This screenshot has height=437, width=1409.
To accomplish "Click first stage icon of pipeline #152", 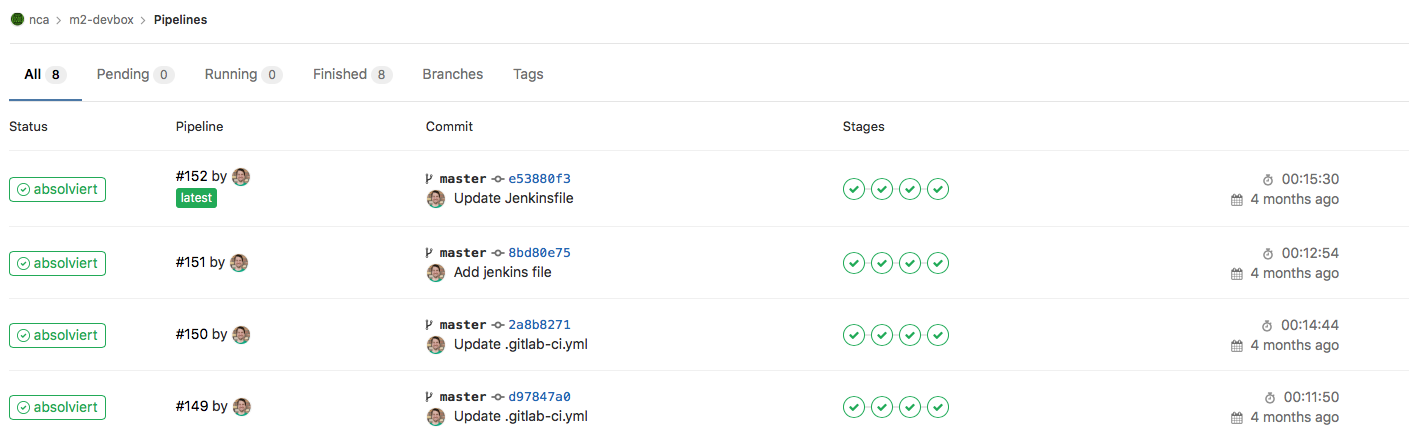I will tap(853, 189).
